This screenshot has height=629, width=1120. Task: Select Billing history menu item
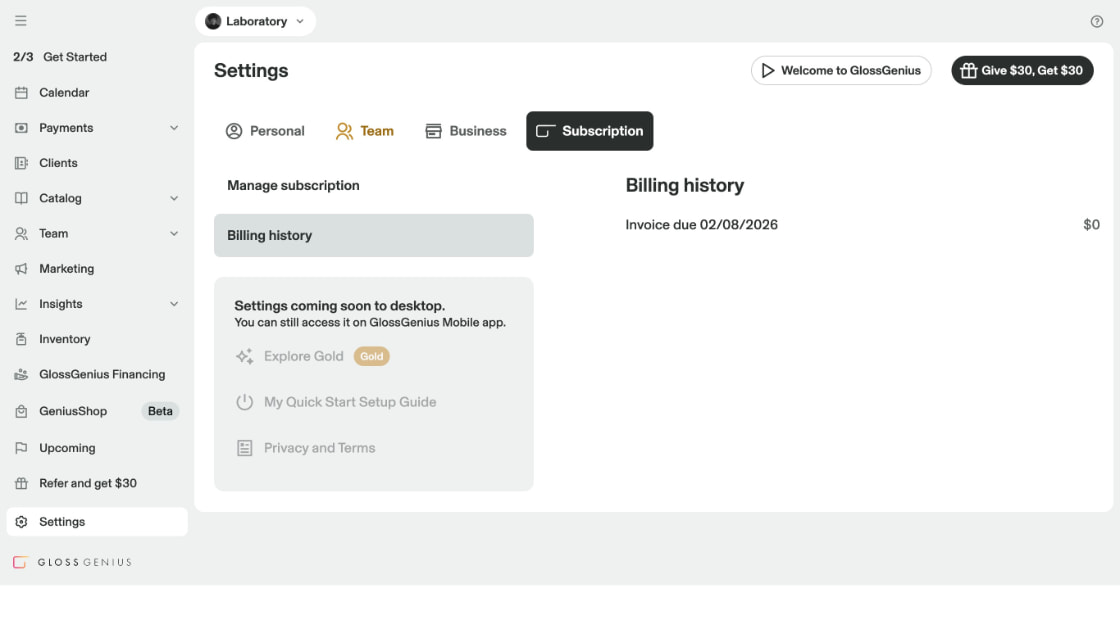[x=374, y=236]
